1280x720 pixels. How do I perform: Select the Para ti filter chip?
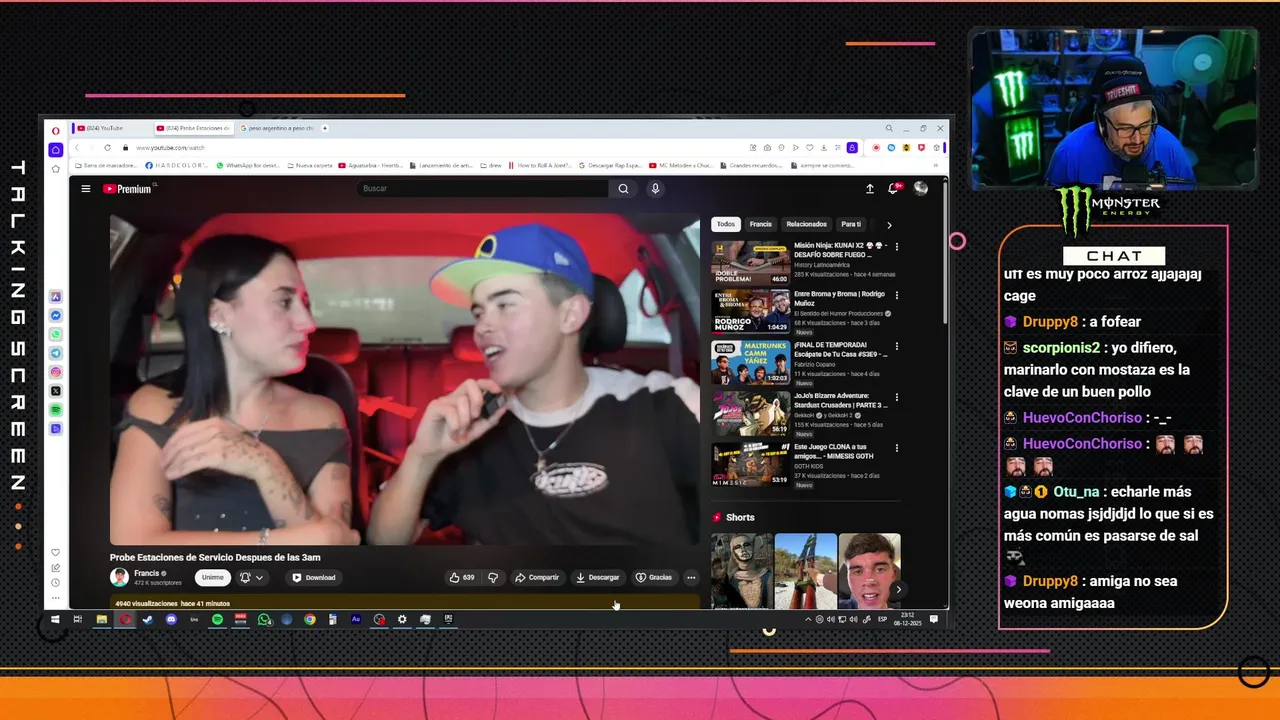click(851, 224)
